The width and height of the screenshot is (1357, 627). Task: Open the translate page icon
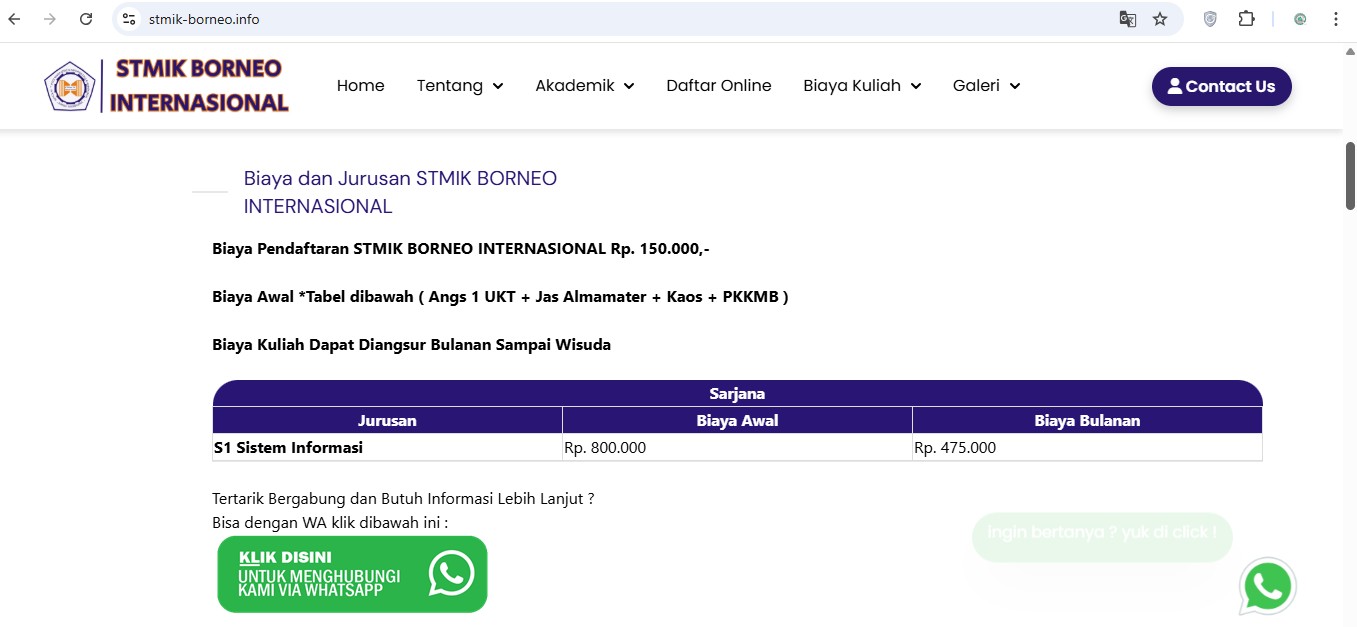tap(1128, 19)
